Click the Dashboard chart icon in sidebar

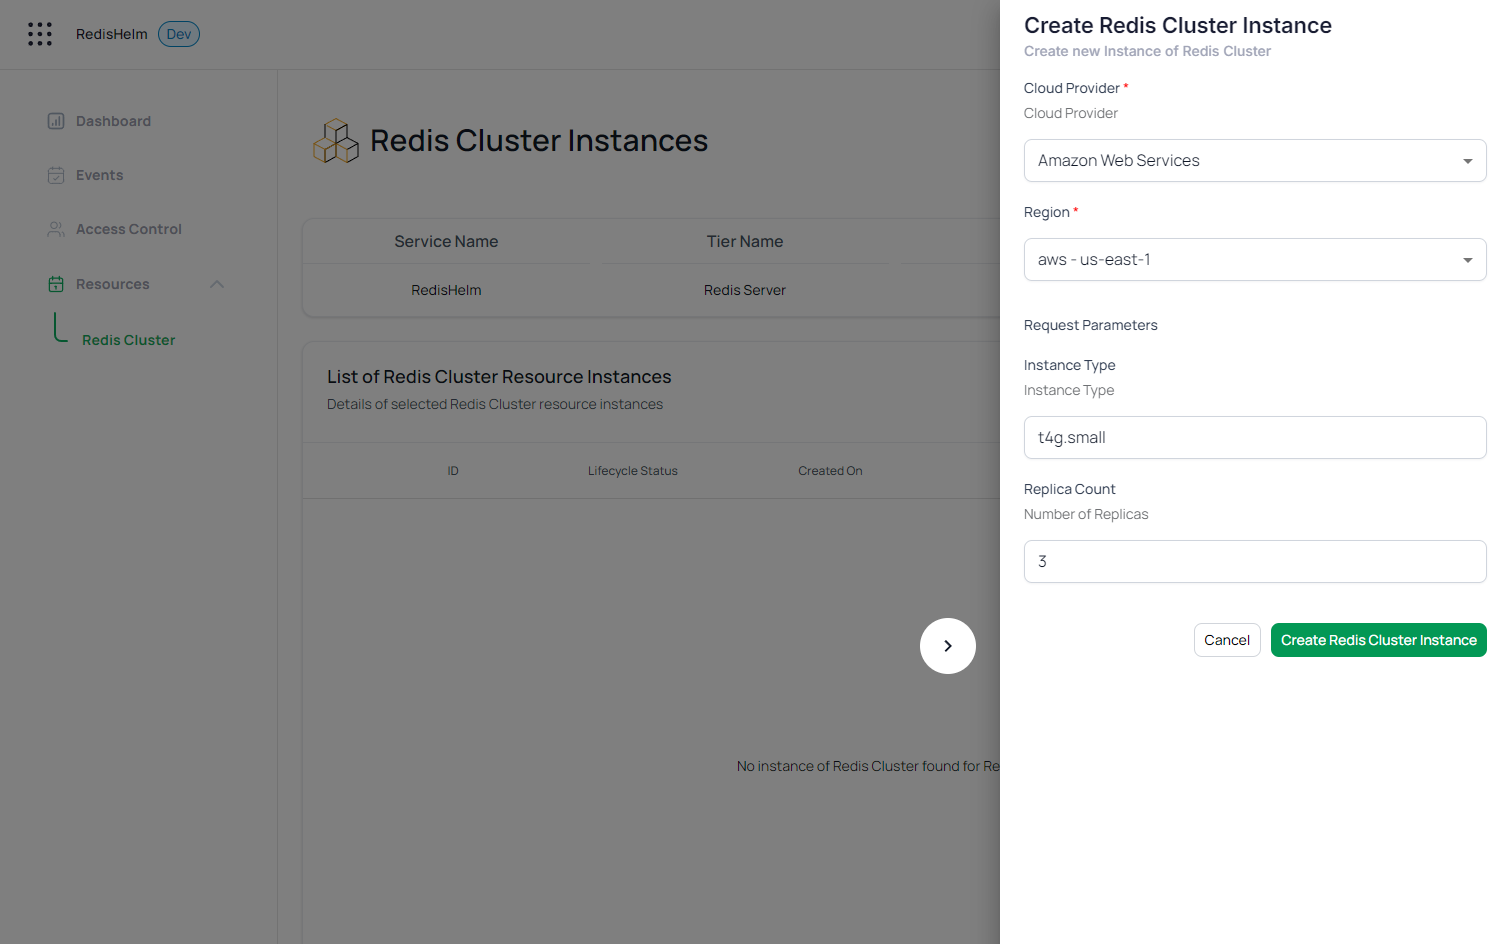tap(56, 121)
